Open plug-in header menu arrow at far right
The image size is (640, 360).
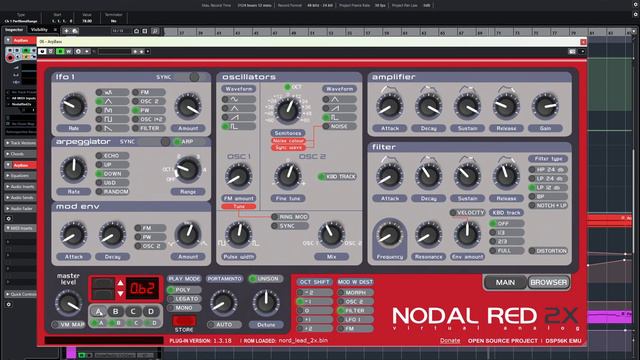pyautogui.click(x=582, y=51)
